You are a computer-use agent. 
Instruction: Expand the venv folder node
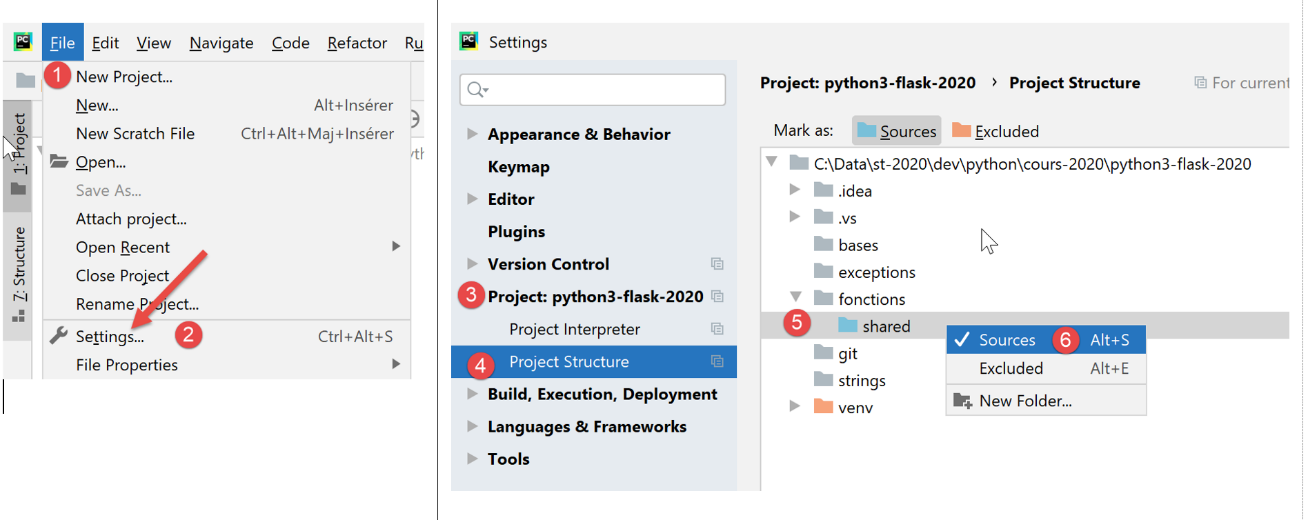(795, 407)
